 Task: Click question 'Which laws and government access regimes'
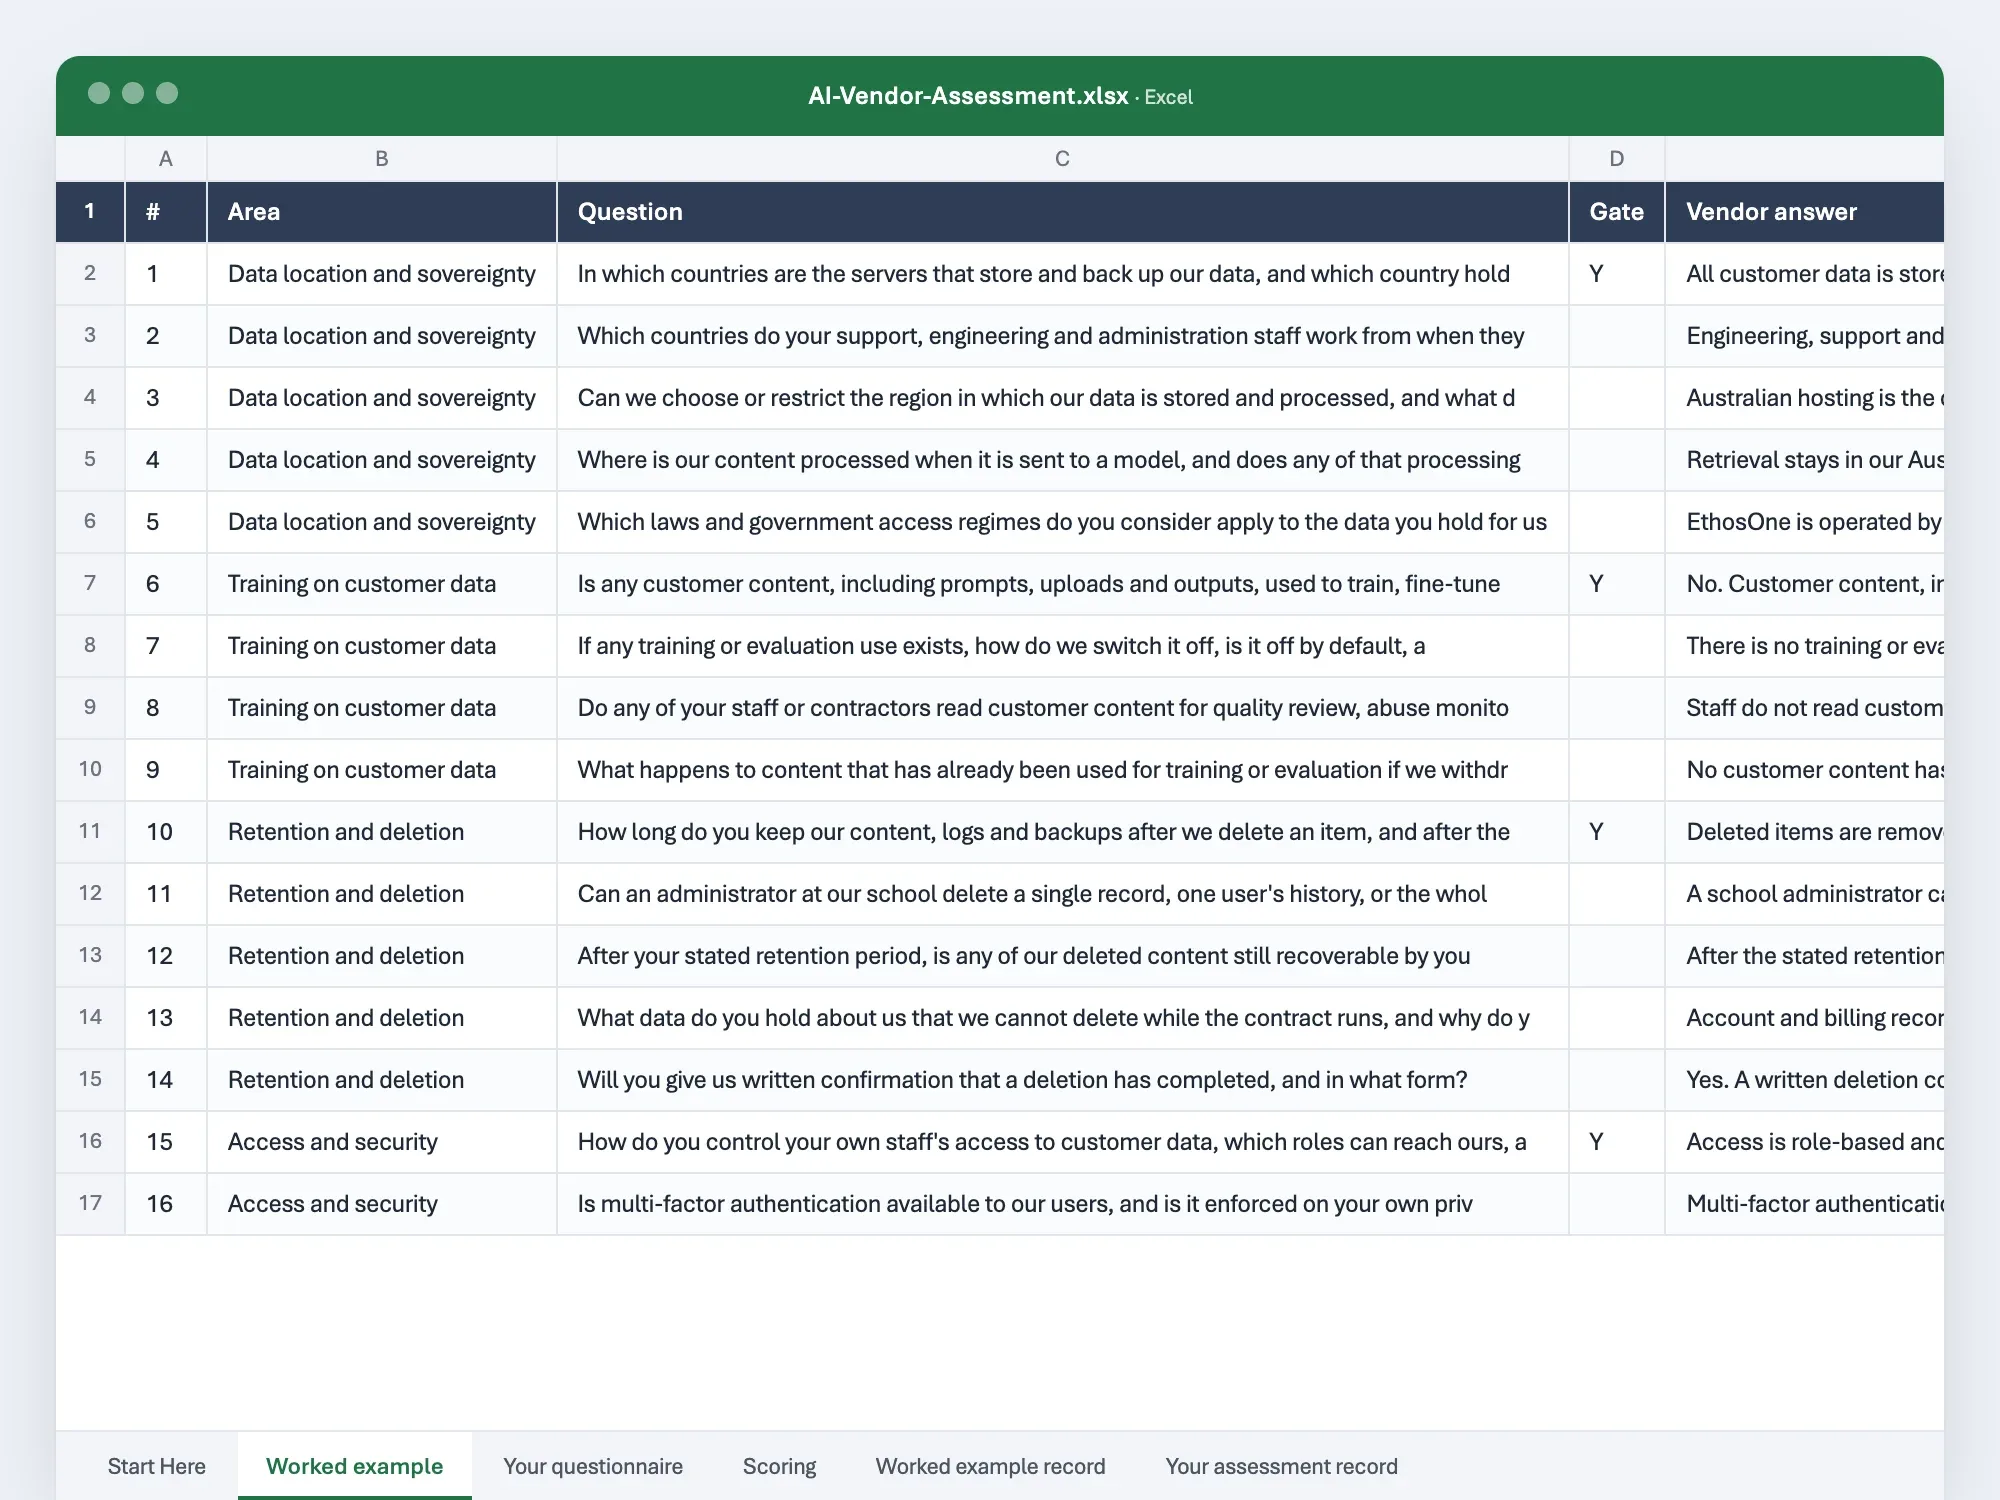coord(1063,522)
